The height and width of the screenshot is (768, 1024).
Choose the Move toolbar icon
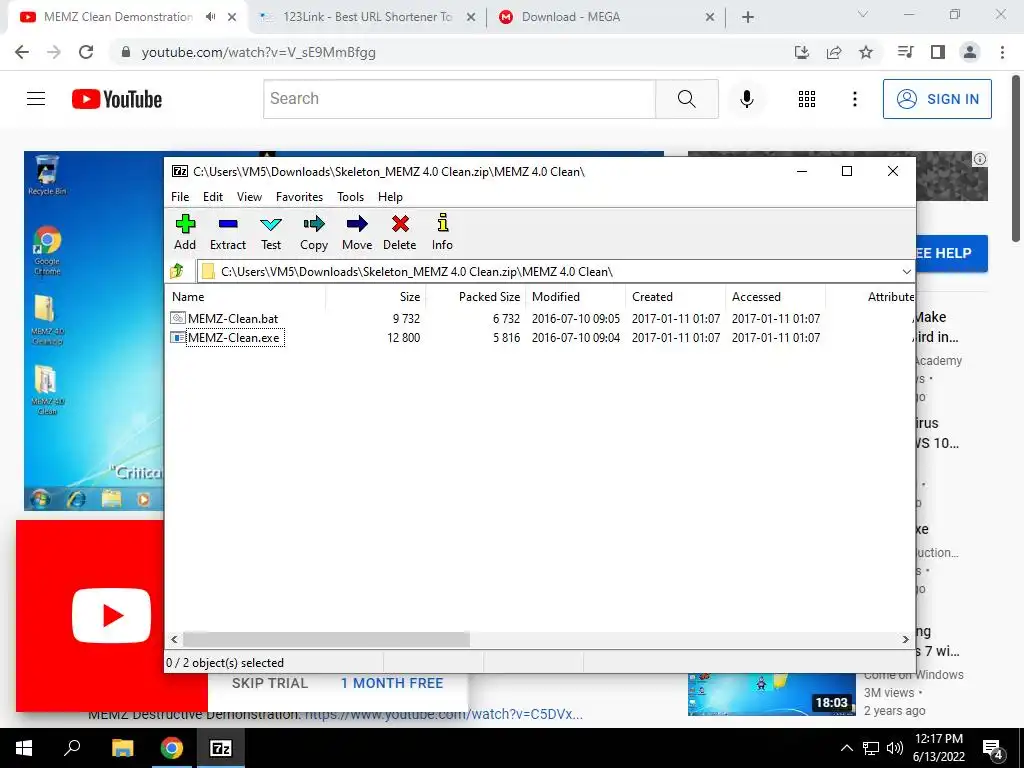[x=357, y=232]
